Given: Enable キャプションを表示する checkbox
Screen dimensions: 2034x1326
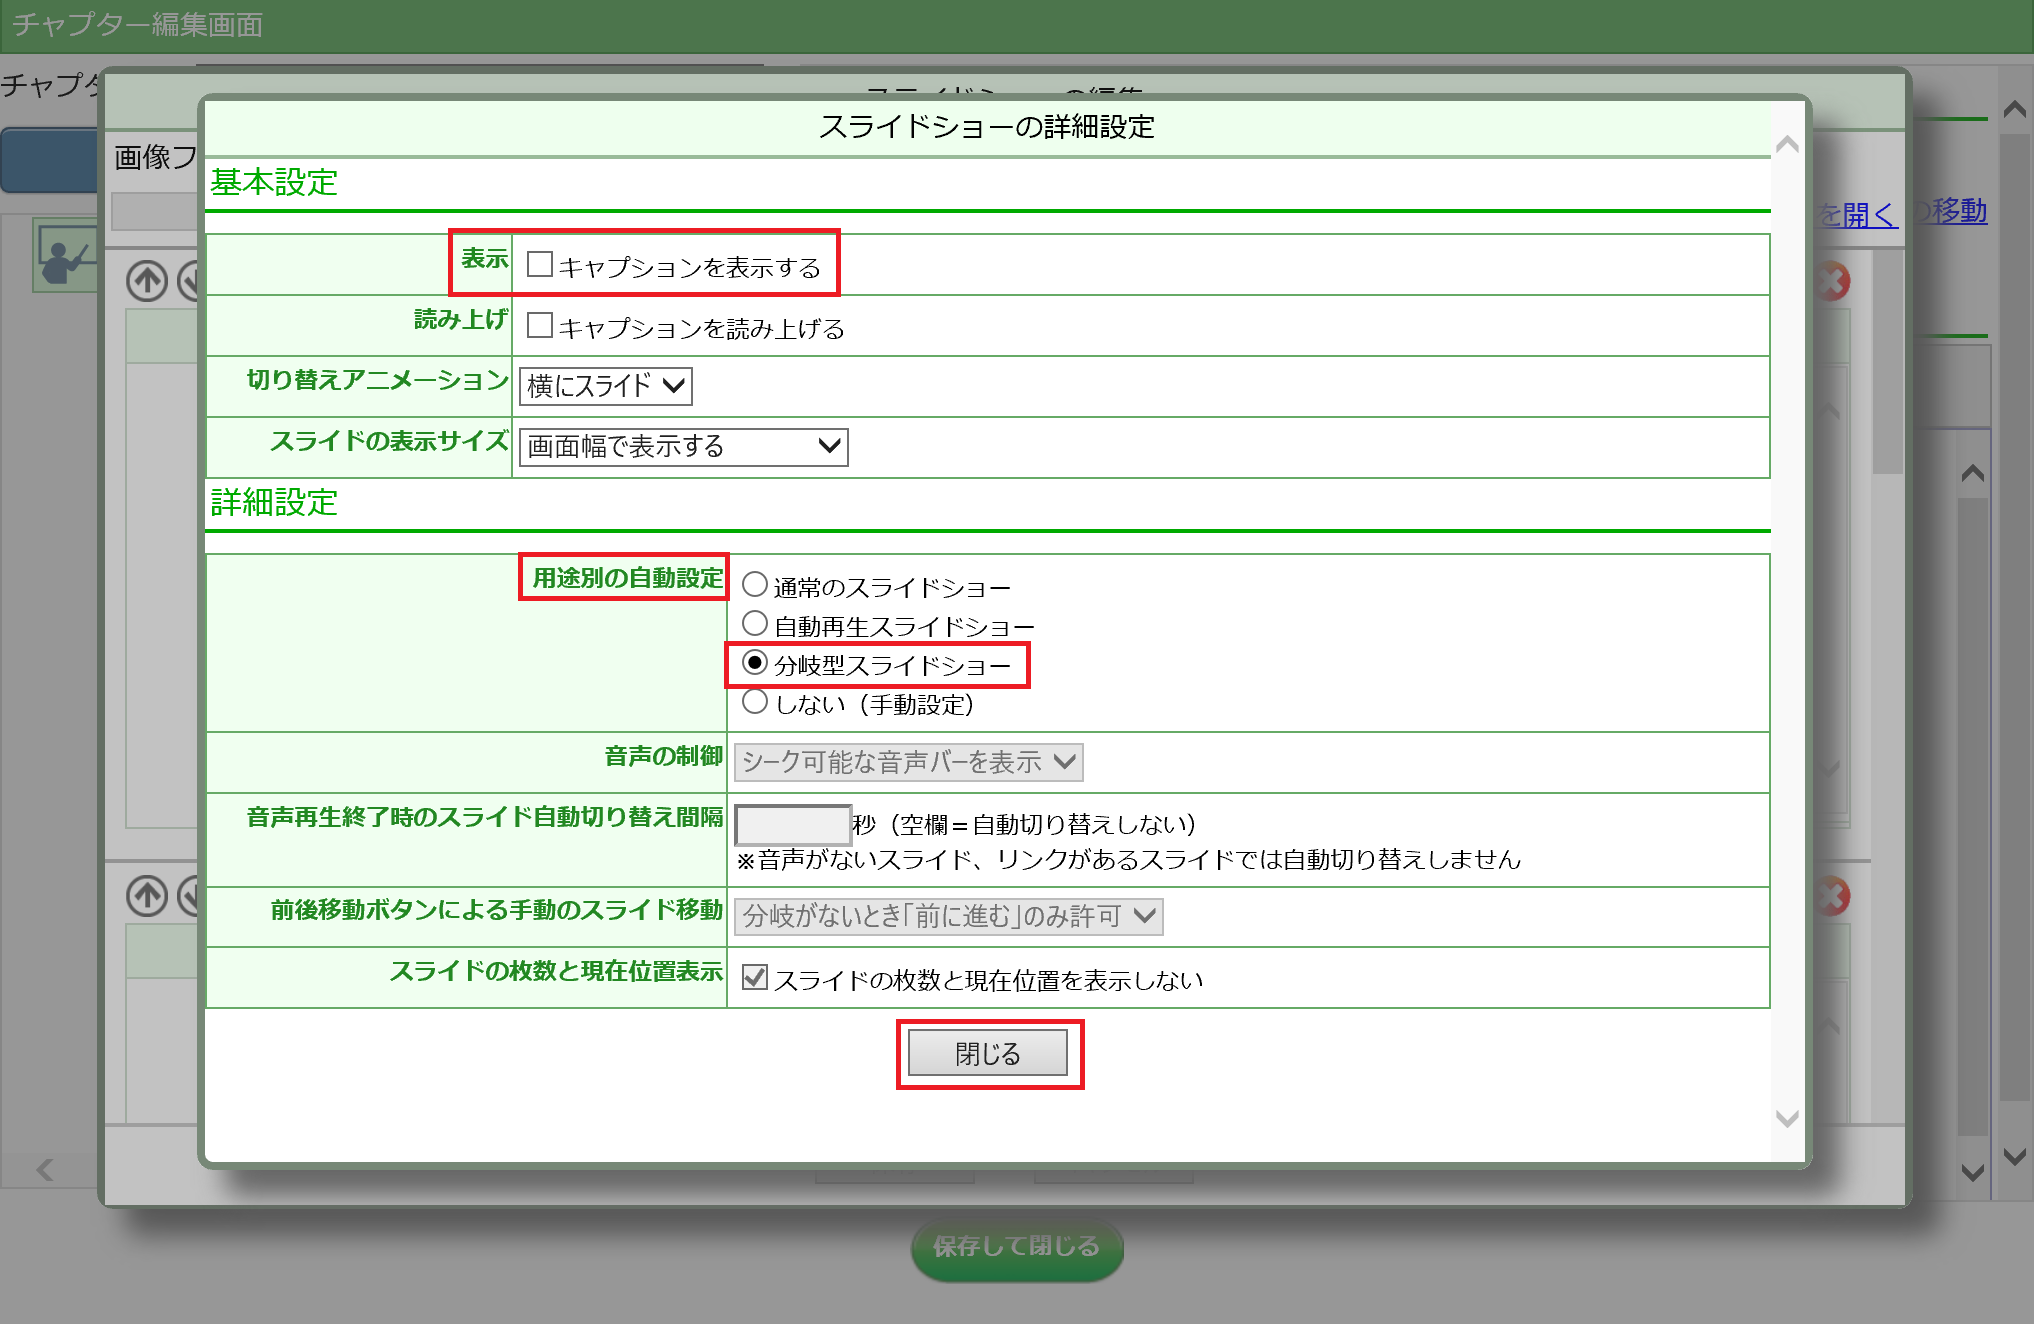Looking at the screenshot, I should tap(540, 264).
